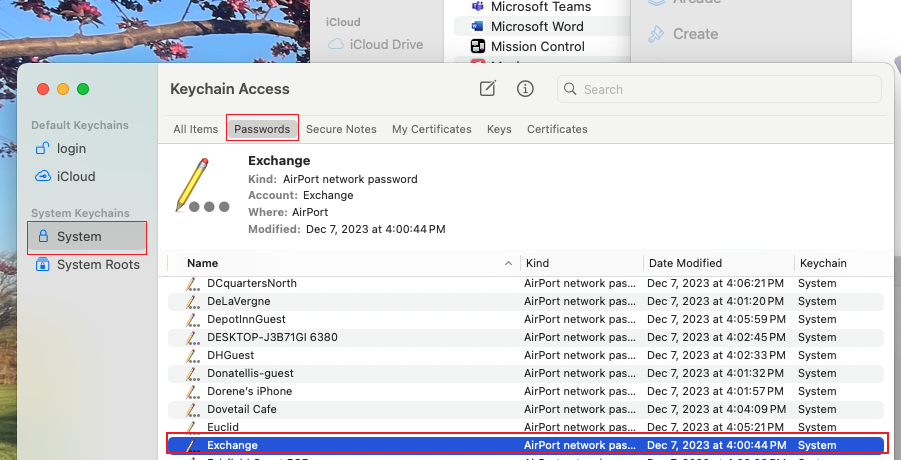Switch to the Keys tab
The width and height of the screenshot is (901, 460).
coord(499,129)
